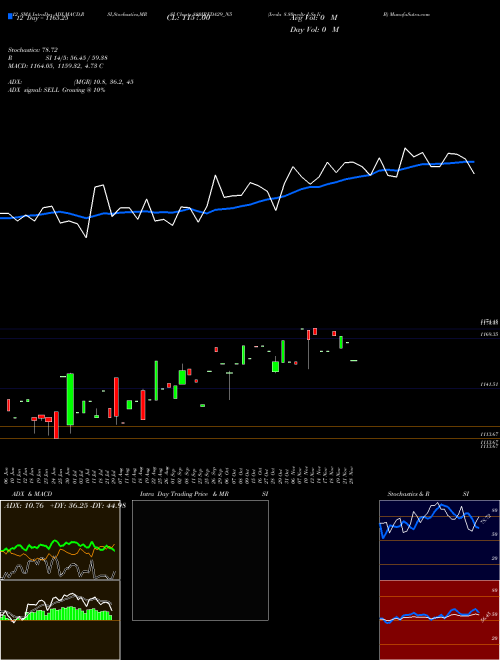Viewport: 500px width, 660px height.
Task: Select the 'Day Vol: 0 M' text
Action: (314, 29)
